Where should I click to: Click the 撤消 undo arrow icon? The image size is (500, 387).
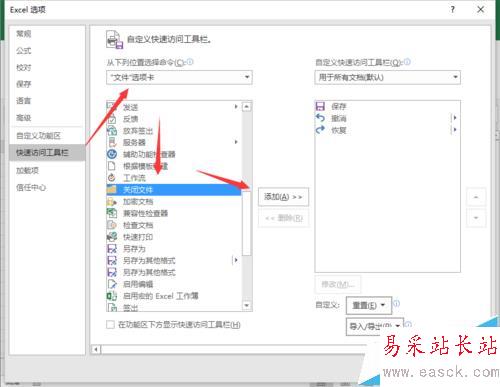point(320,118)
